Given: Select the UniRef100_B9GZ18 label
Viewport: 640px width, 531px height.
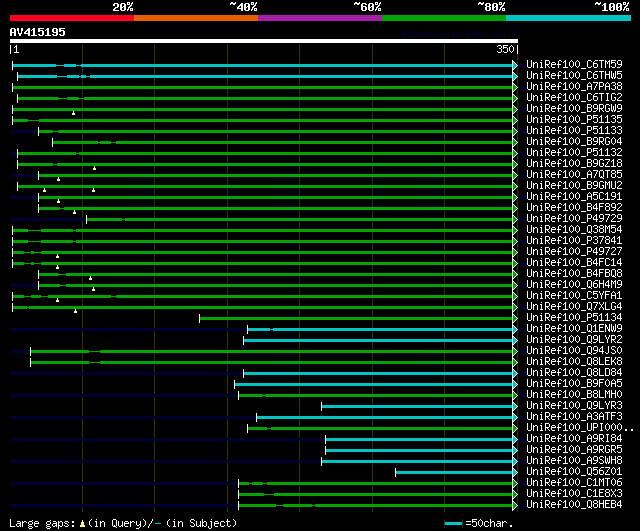Looking at the screenshot, I should click(x=574, y=164).
